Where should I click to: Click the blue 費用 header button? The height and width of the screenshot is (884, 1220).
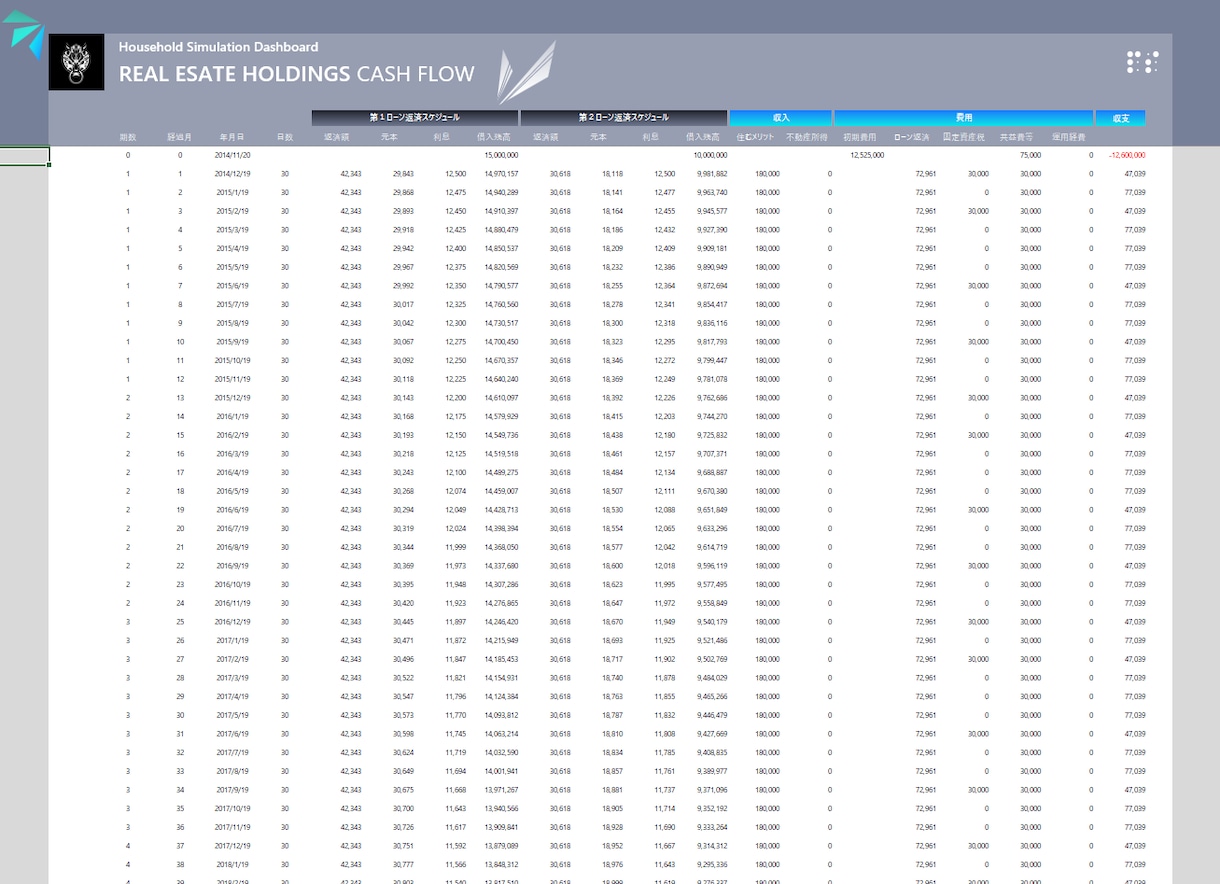[963, 118]
